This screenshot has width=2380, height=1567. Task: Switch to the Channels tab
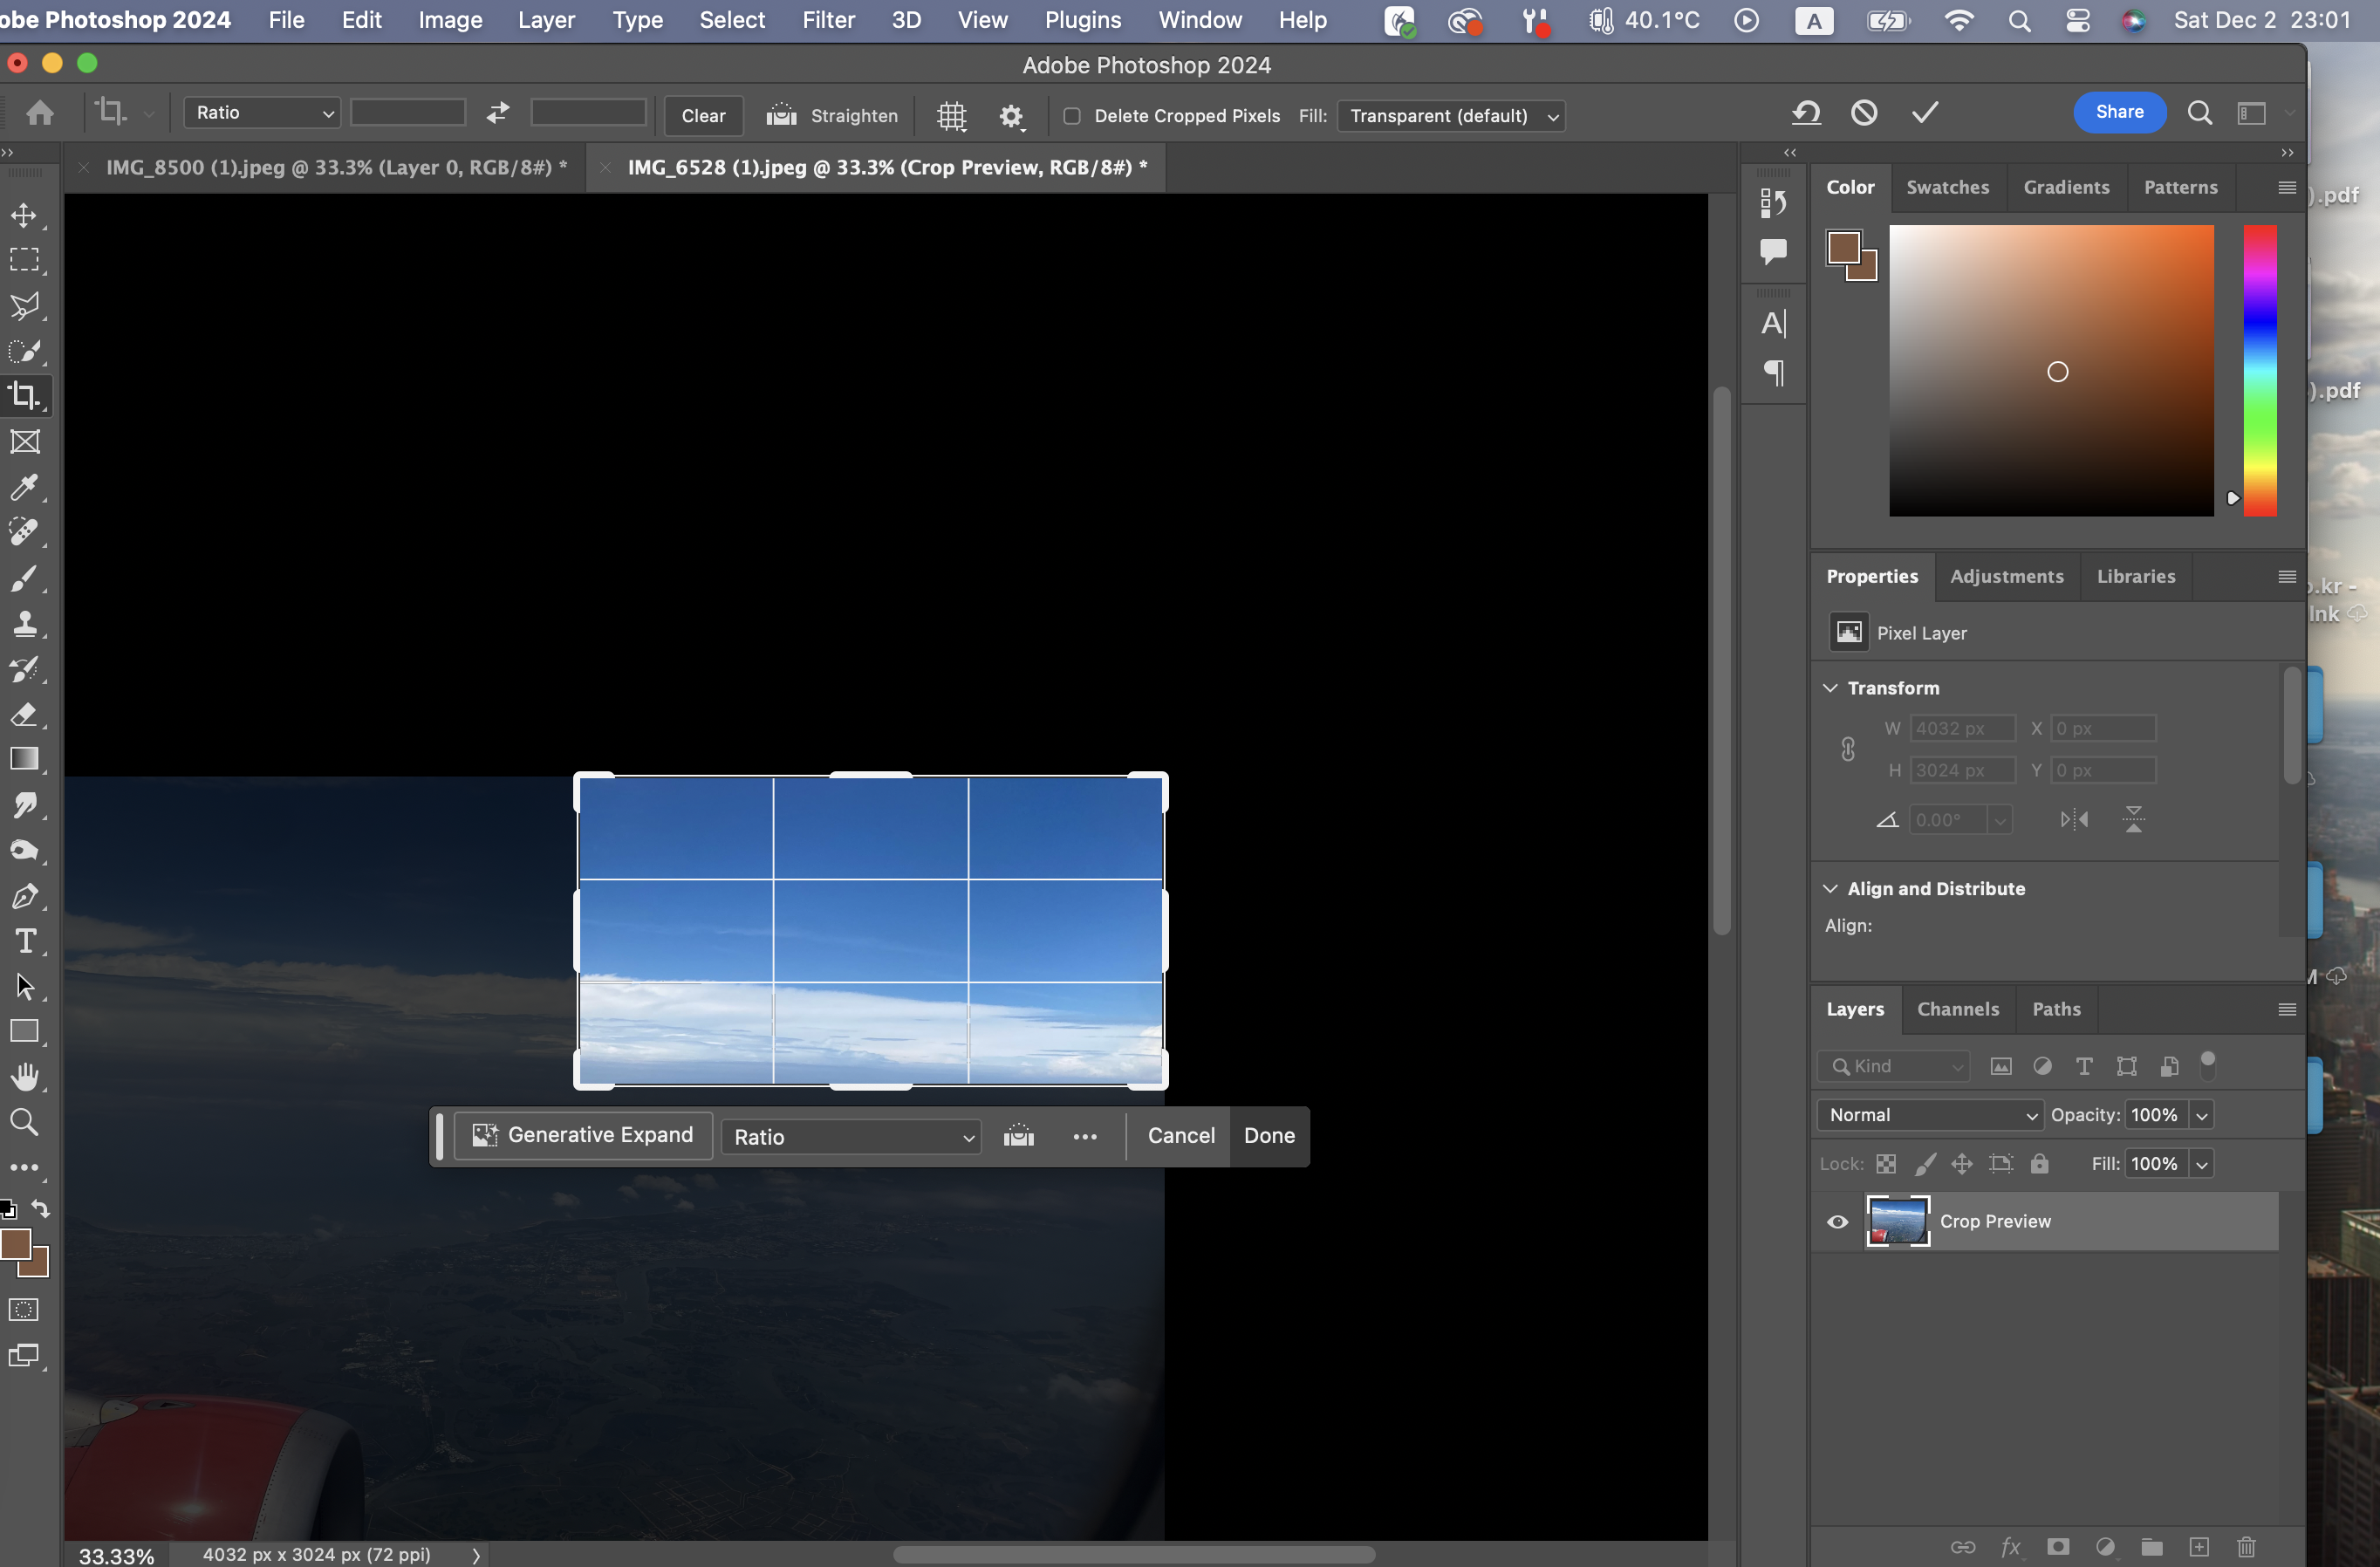point(1957,1009)
